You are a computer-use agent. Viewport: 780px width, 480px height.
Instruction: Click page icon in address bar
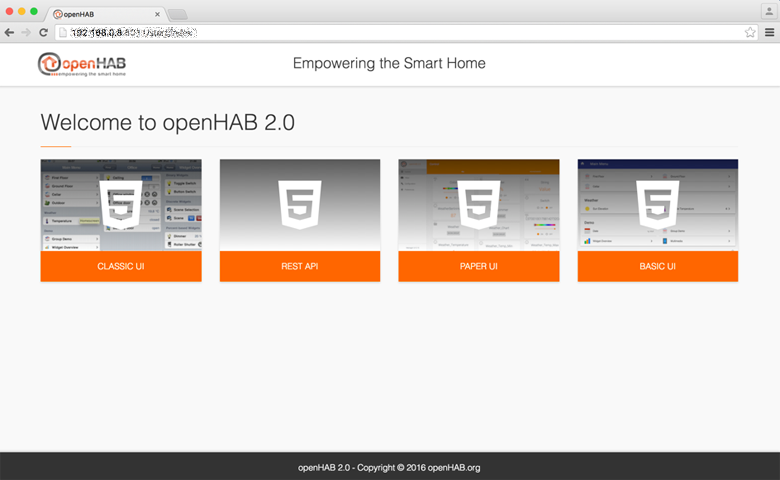(63, 33)
